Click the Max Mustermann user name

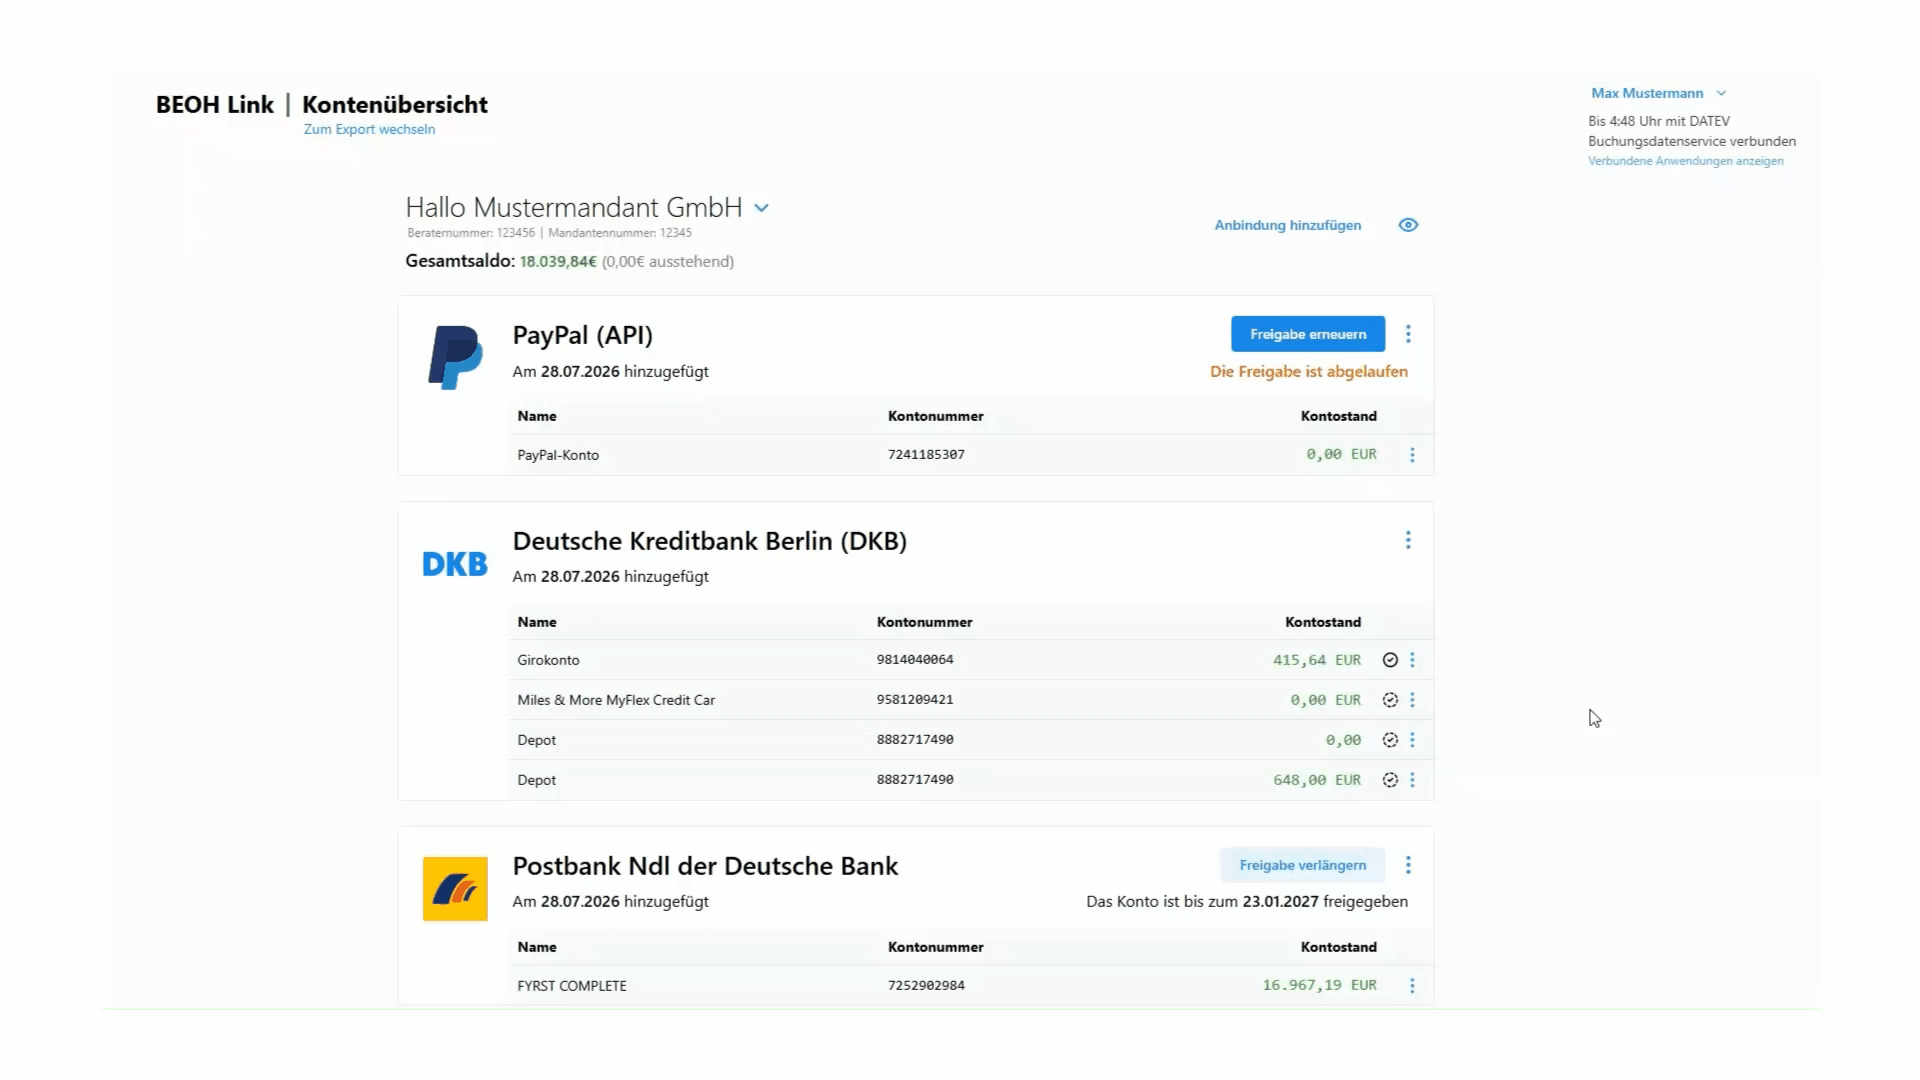1647,93
